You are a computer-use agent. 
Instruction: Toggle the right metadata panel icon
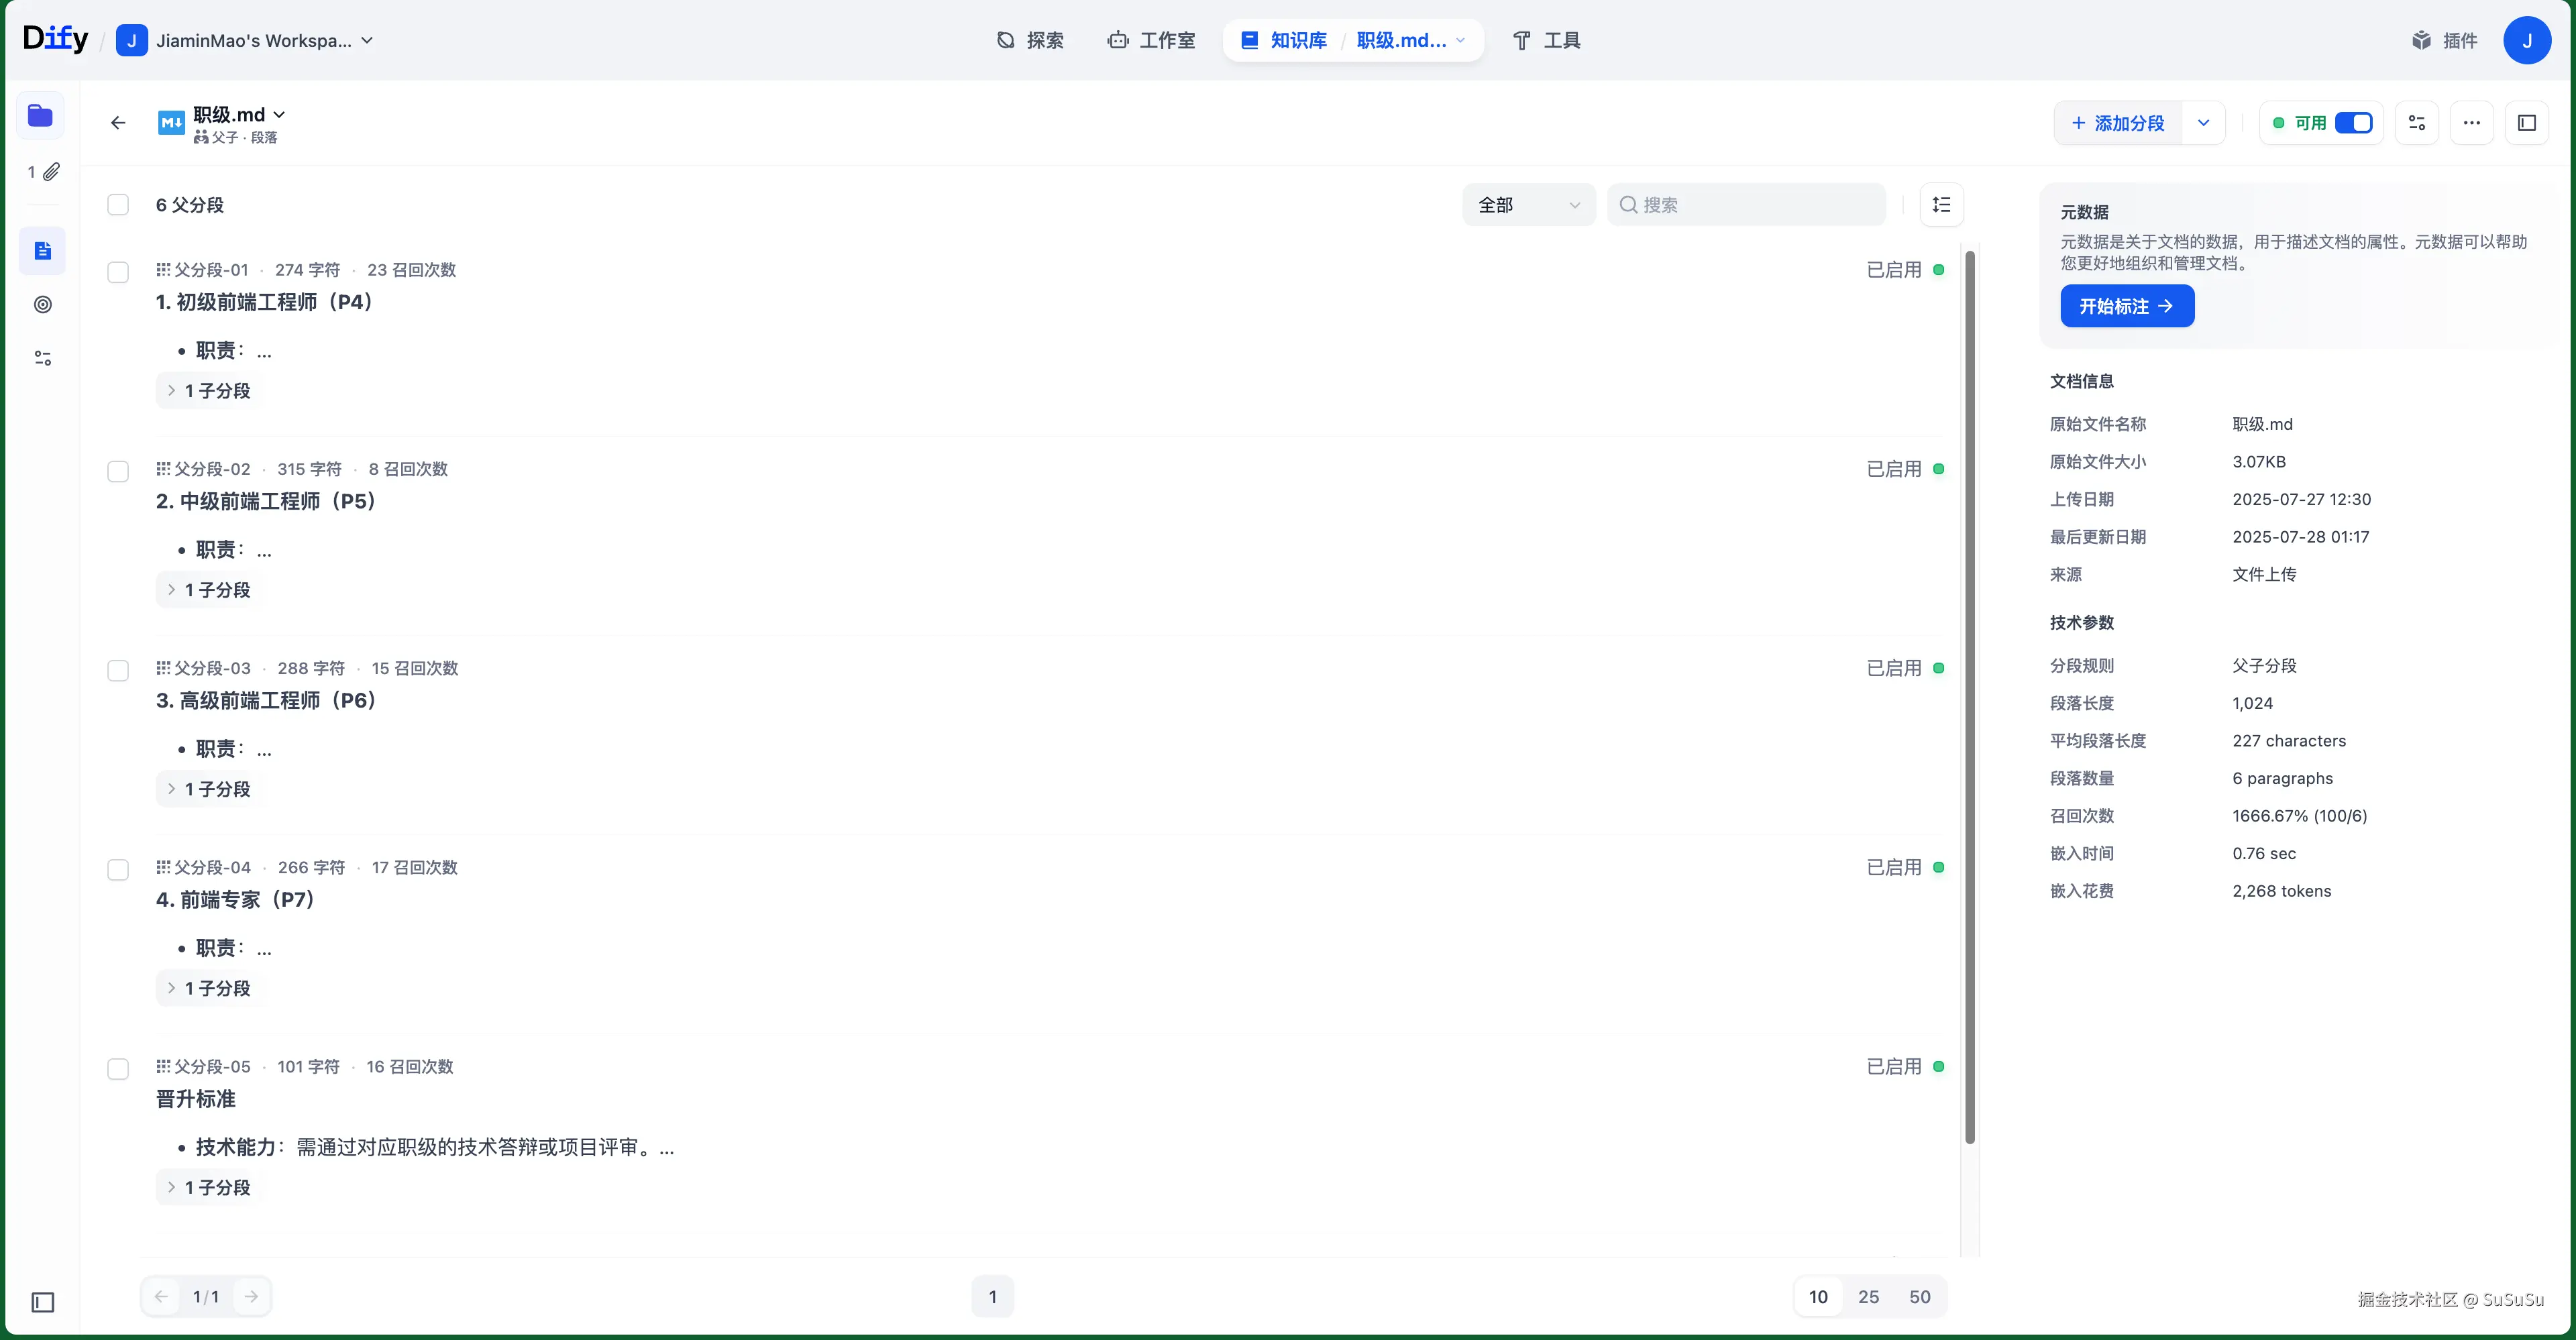coord(2527,123)
